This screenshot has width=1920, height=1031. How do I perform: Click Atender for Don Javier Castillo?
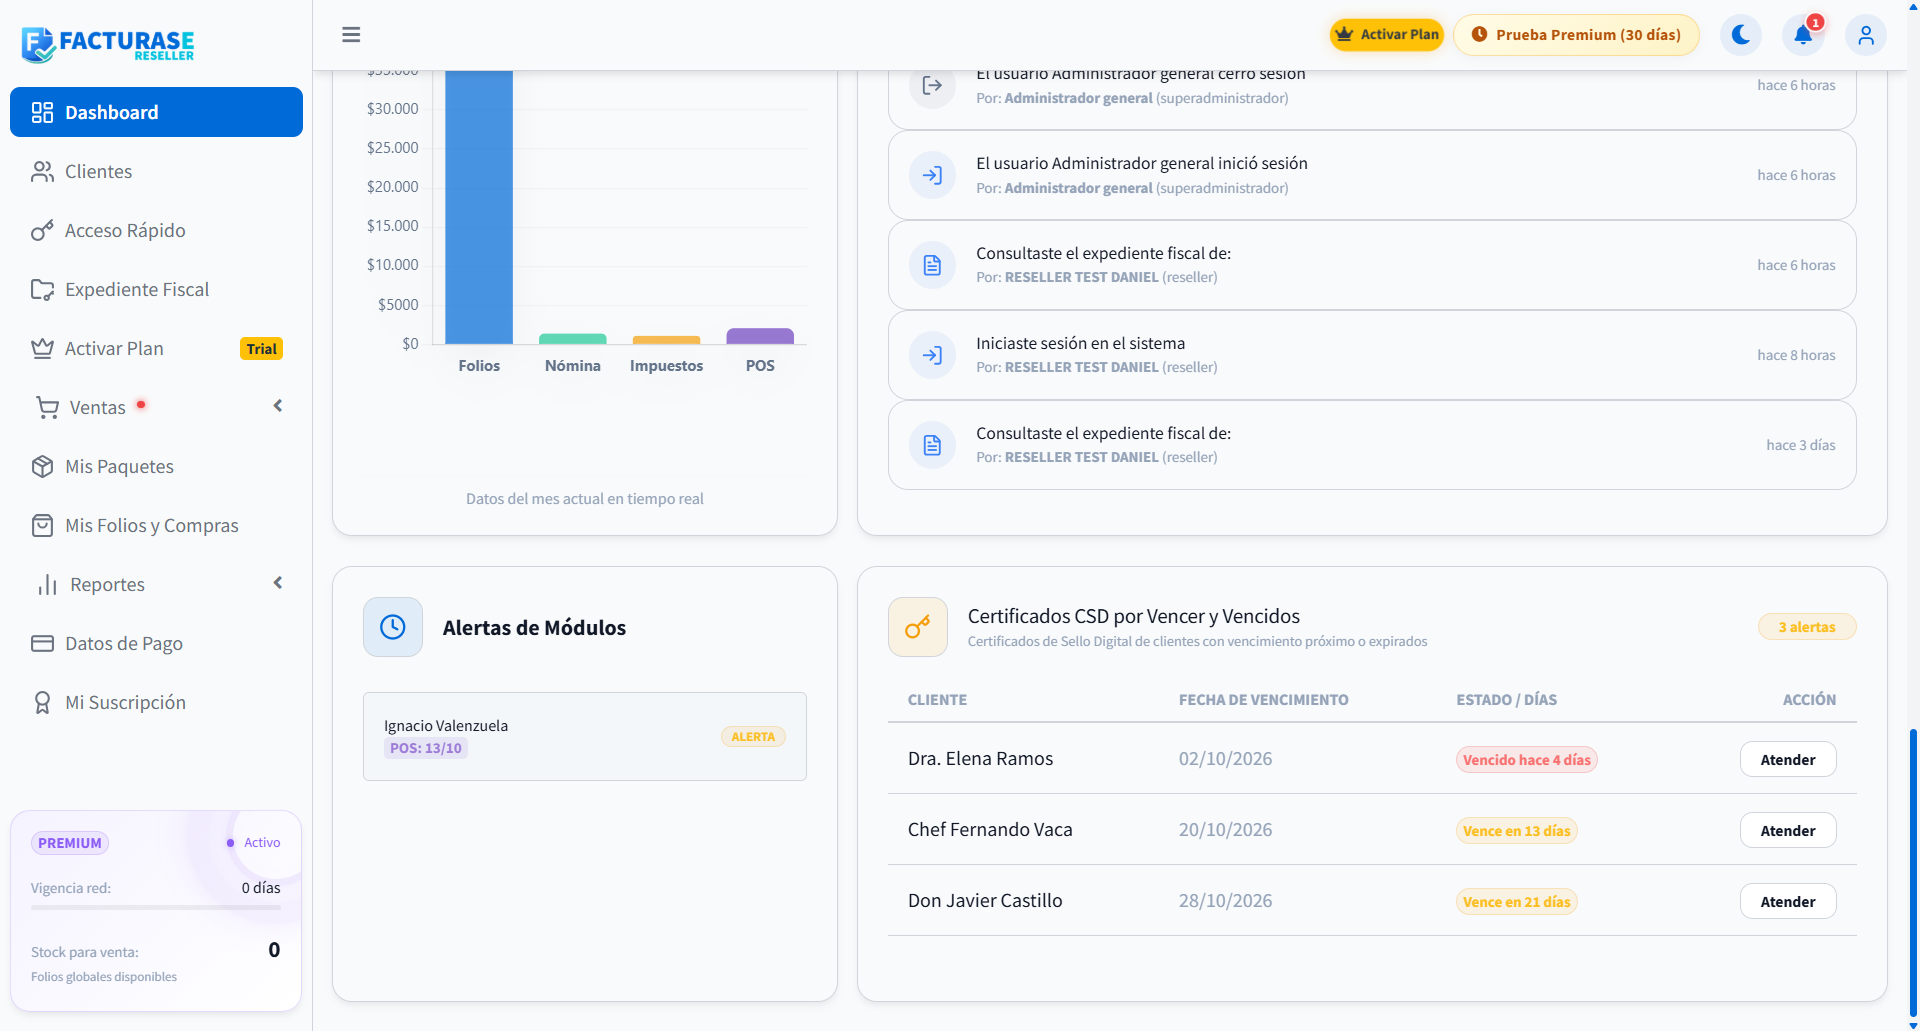coord(1788,902)
